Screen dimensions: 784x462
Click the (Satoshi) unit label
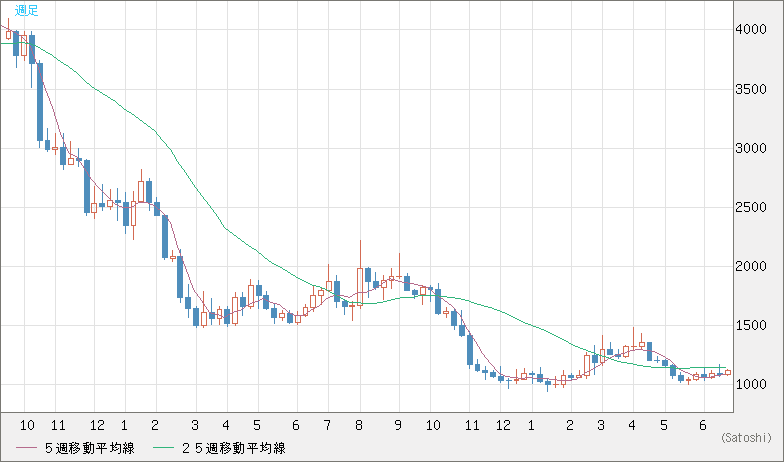tap(746, 438)
